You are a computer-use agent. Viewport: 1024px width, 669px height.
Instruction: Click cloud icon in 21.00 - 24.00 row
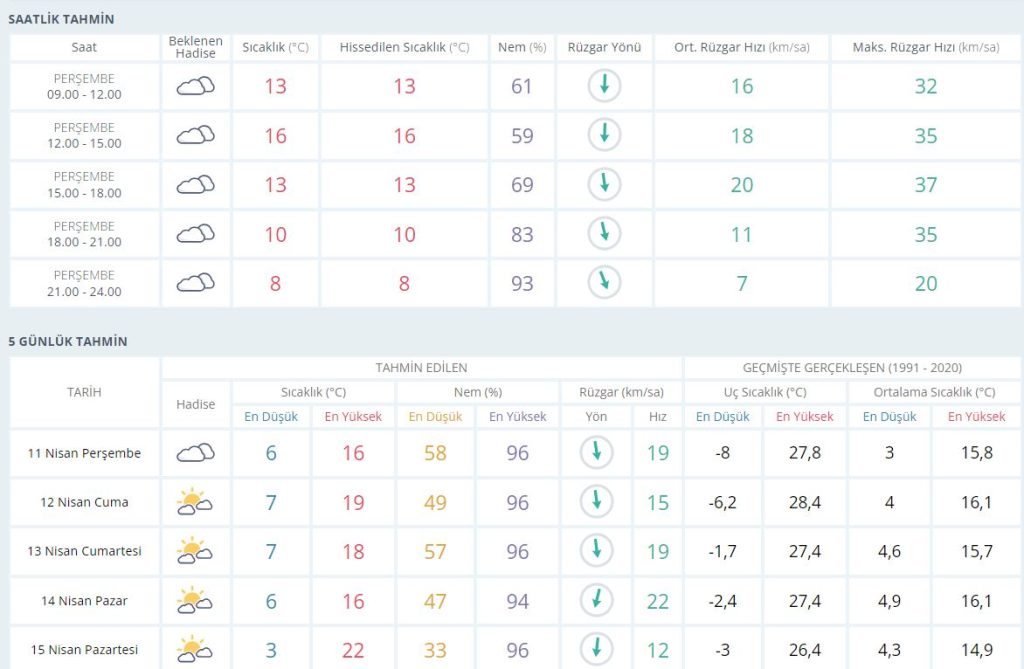coord(196,283)
